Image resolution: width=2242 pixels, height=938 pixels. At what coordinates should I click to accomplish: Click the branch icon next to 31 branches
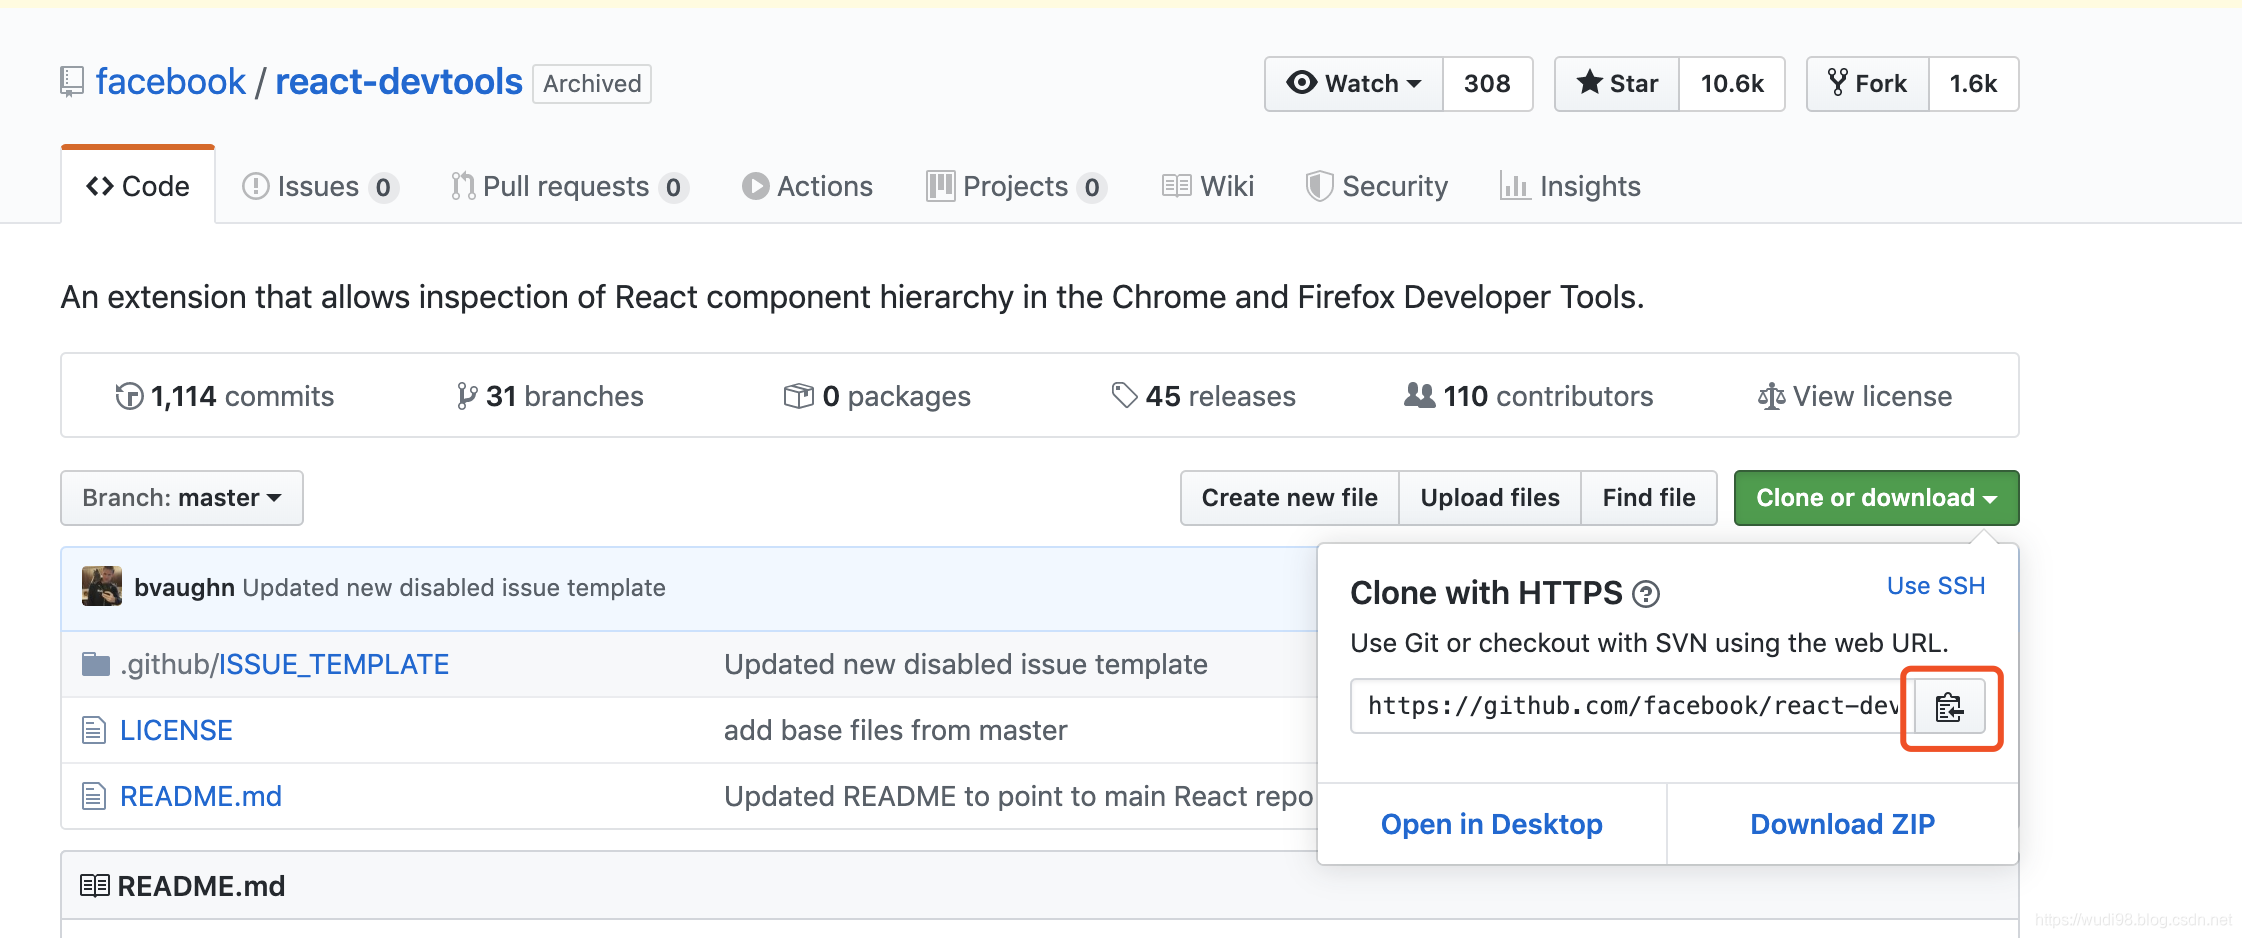[466, 396]
